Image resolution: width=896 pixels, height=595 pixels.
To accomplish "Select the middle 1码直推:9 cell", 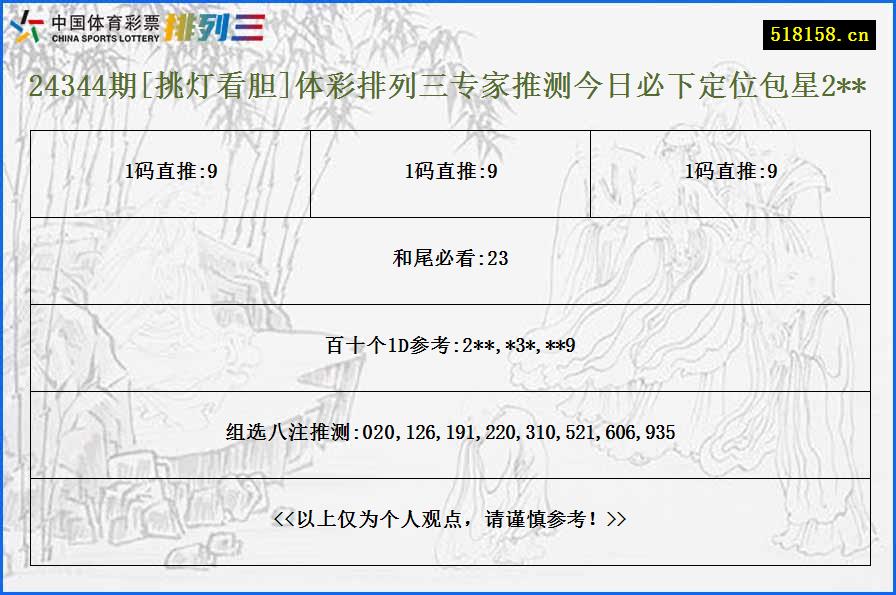I will pyautogui.click(x=448, y=171).
